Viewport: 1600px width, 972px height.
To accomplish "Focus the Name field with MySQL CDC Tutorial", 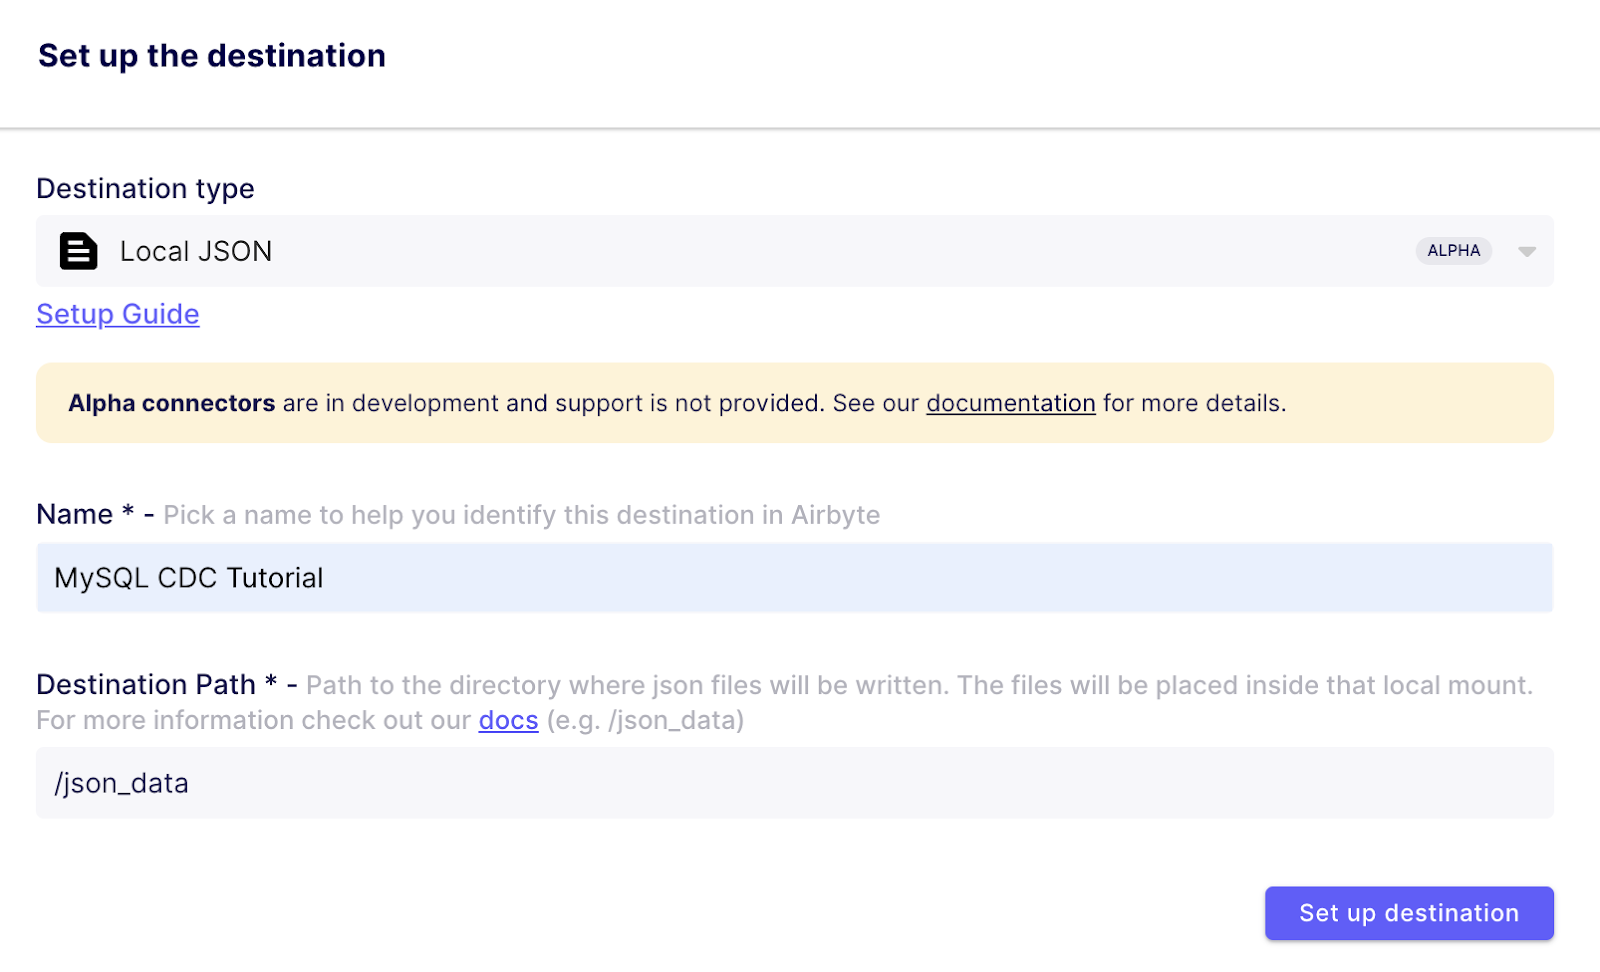I will click(794, 578).
